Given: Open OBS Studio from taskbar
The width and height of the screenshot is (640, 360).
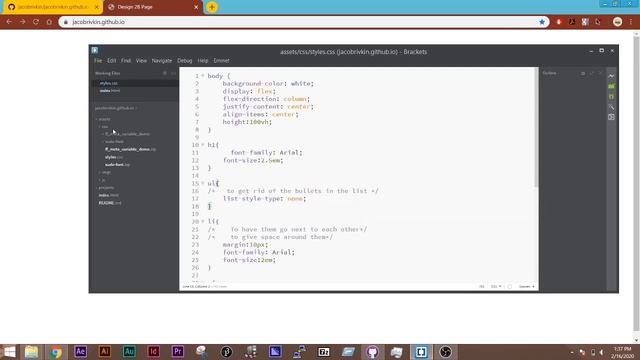Looking at the screenshot, I should pyautogui.click(x=445, y=351).
